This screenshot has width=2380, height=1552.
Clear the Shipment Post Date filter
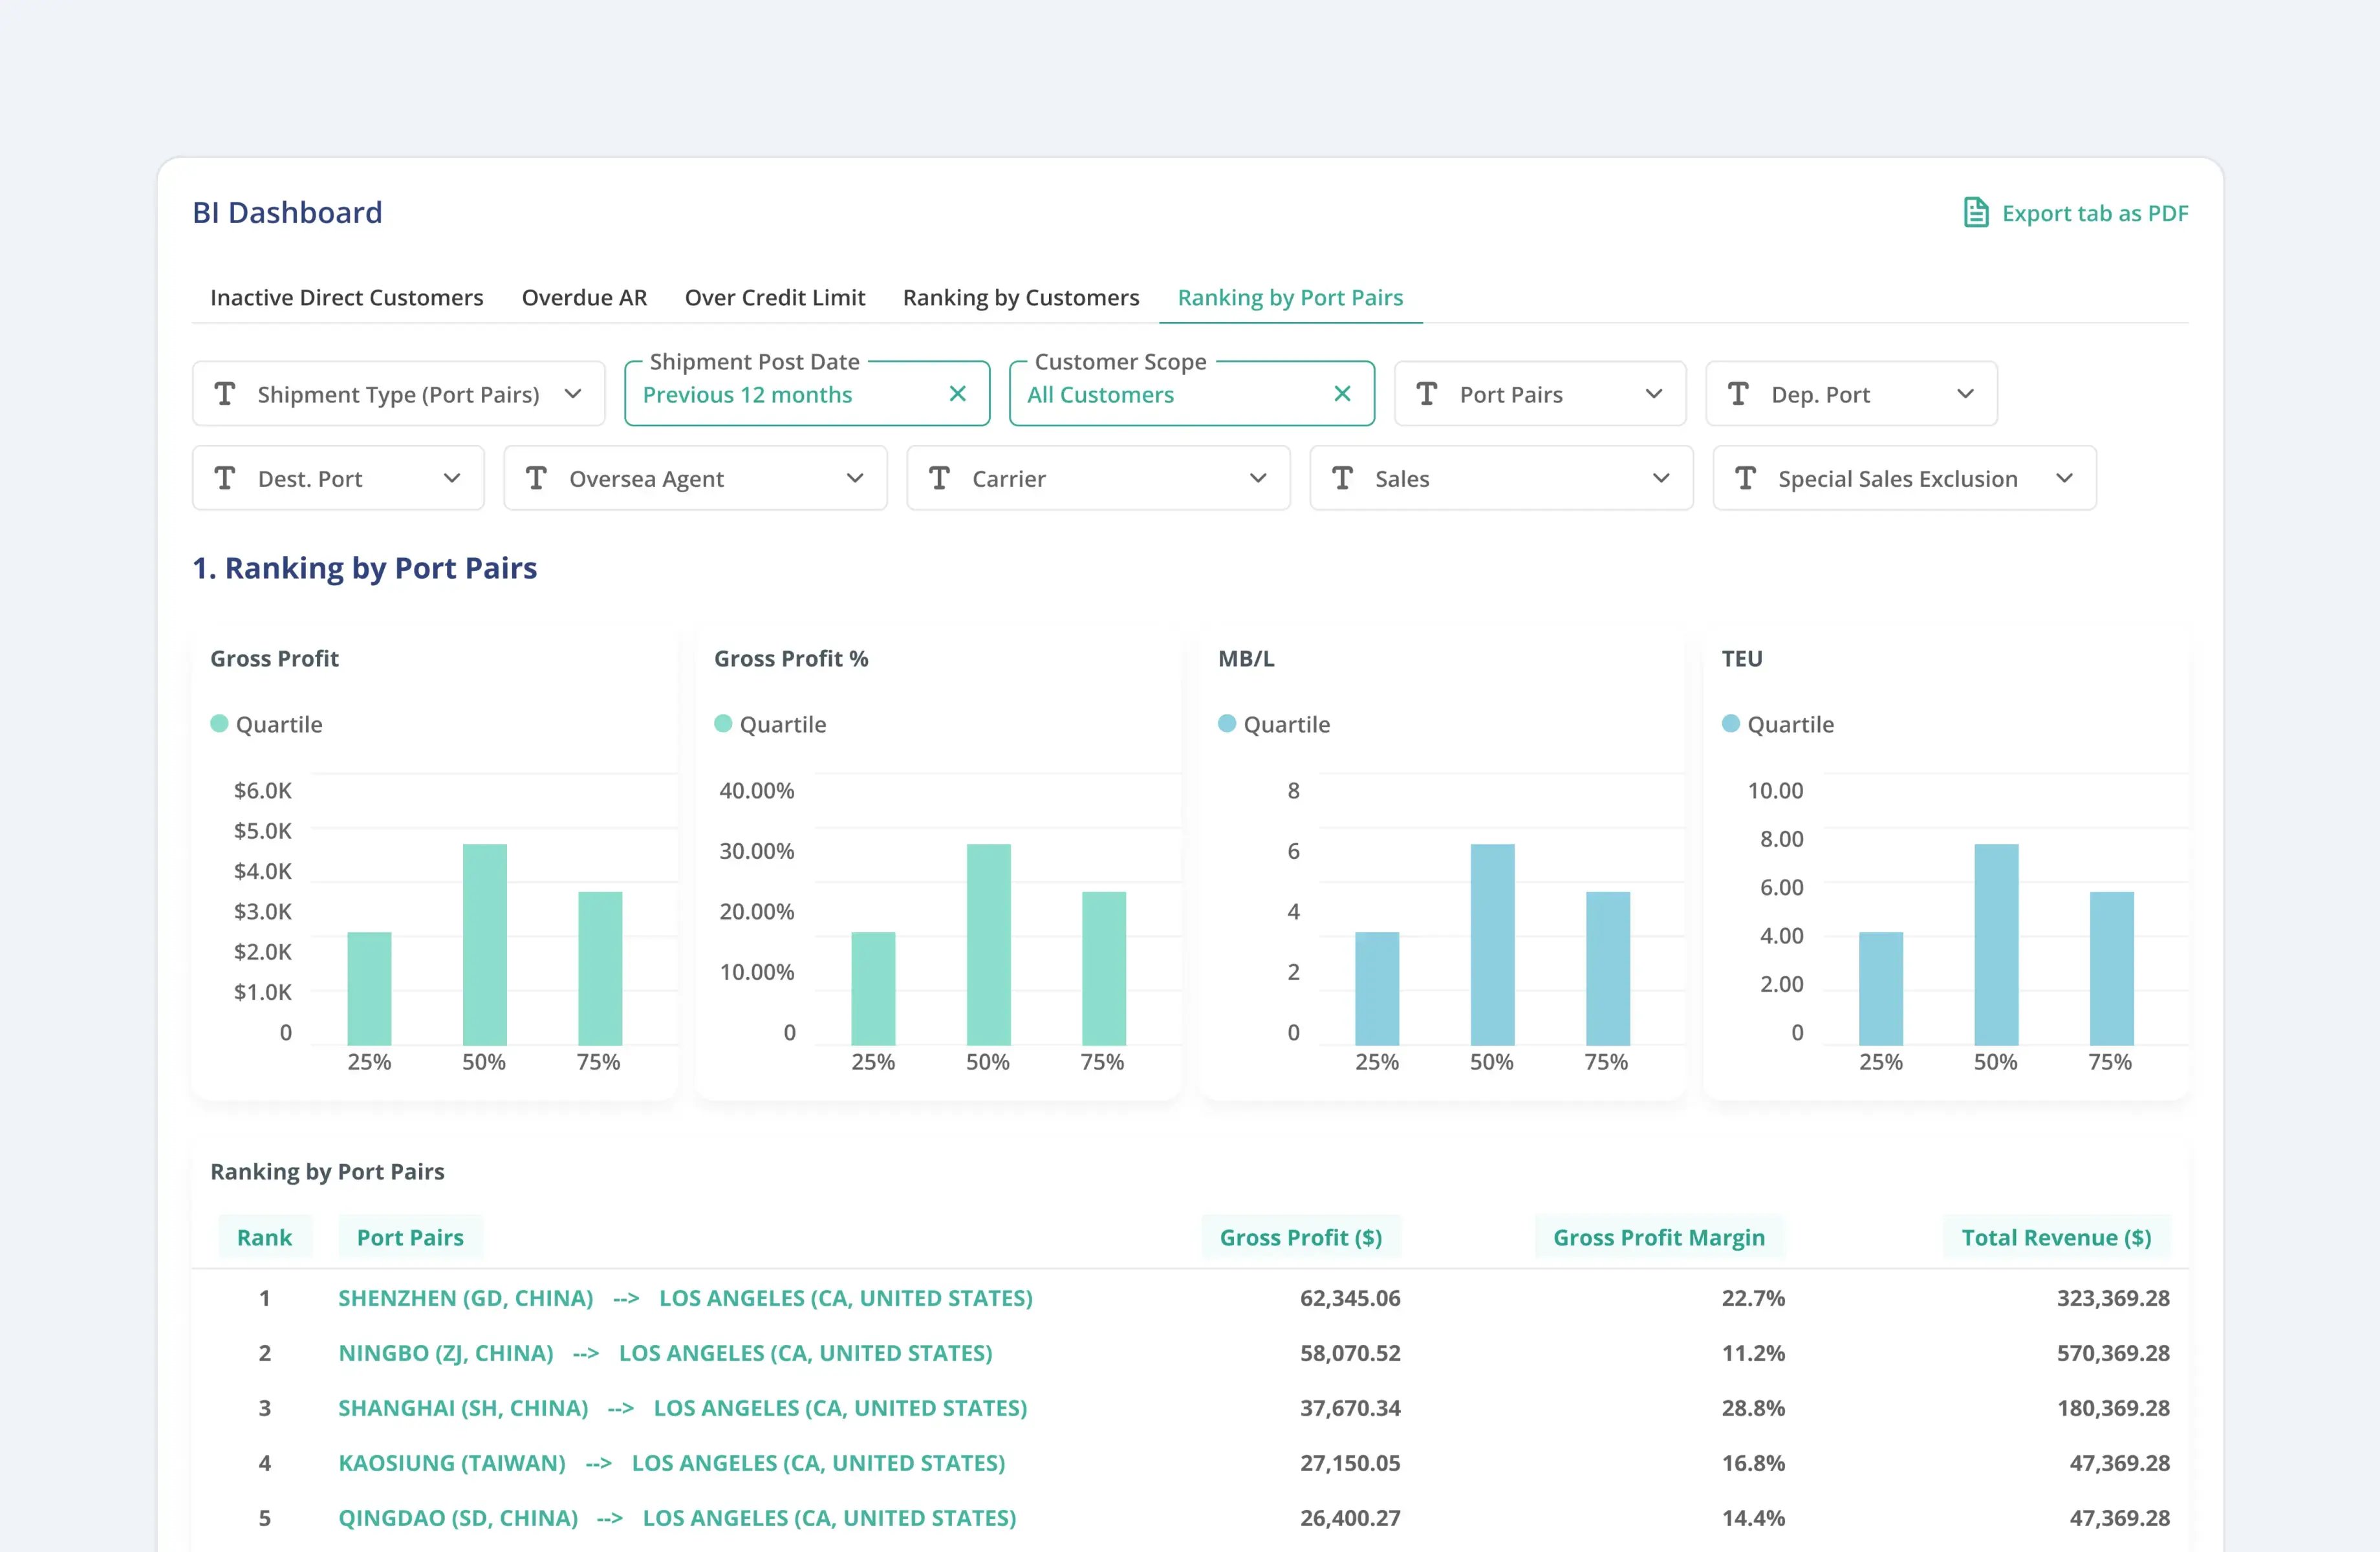(957, 393)
